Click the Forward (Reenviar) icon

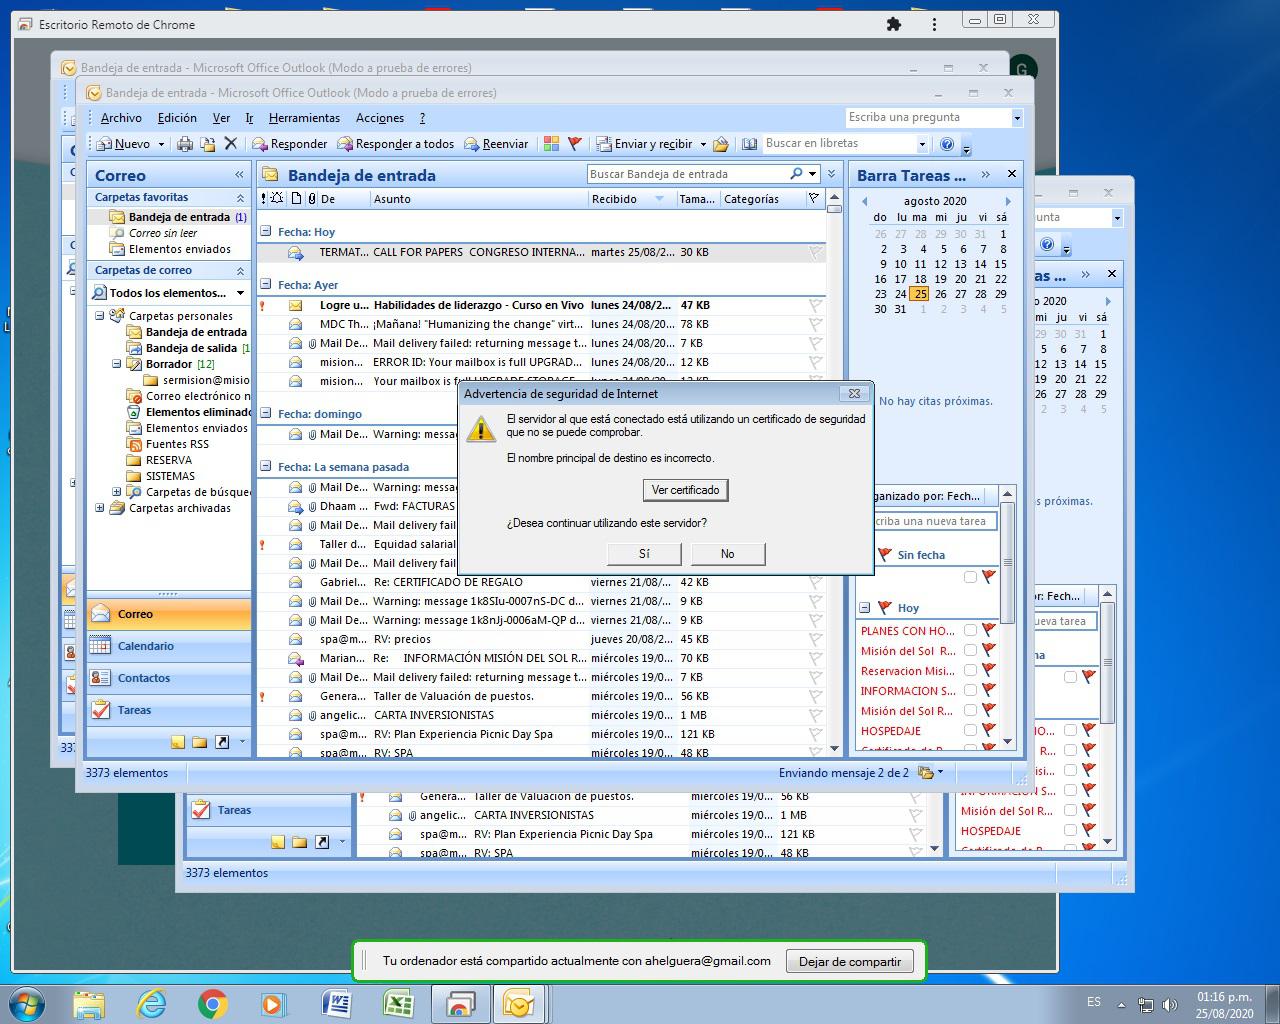click(x=472, y=144)
